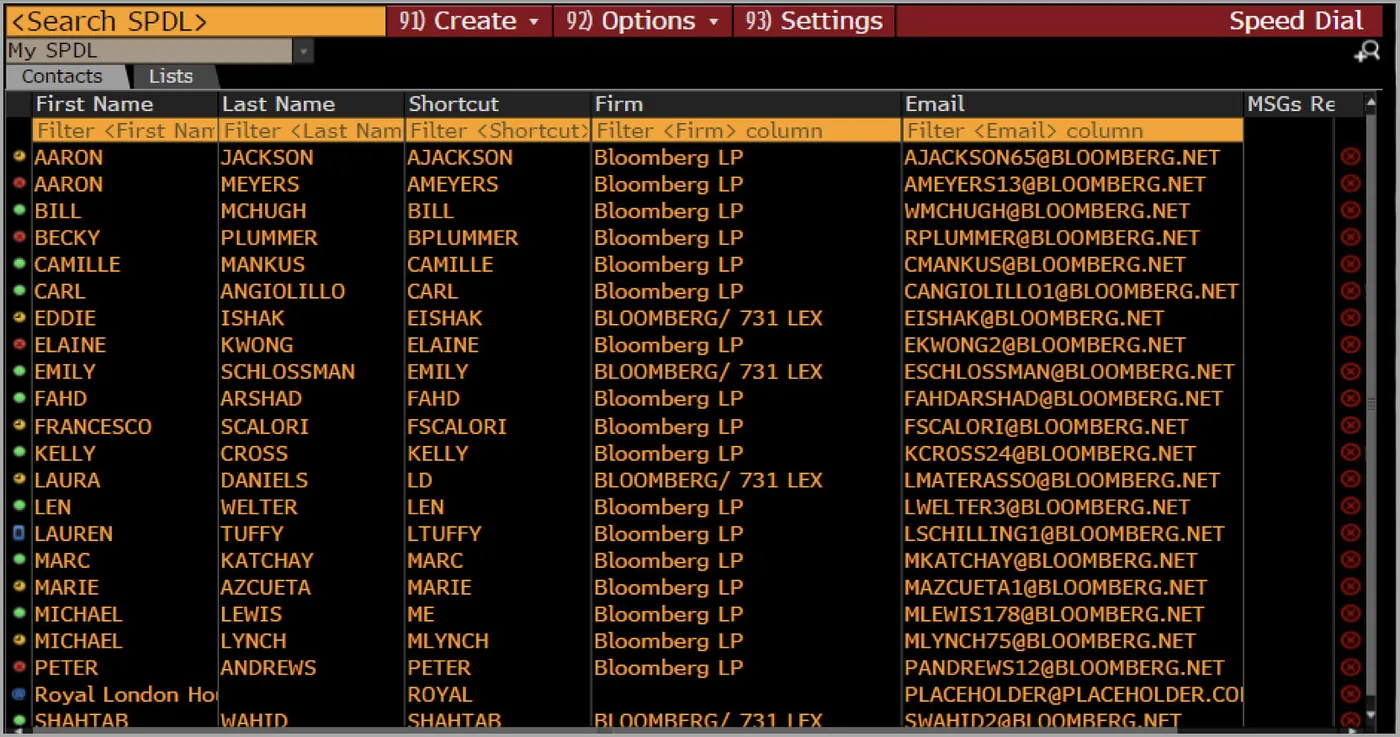Open the 91) Create dropdown menu

pyautogui.click(x=469, y=21)
